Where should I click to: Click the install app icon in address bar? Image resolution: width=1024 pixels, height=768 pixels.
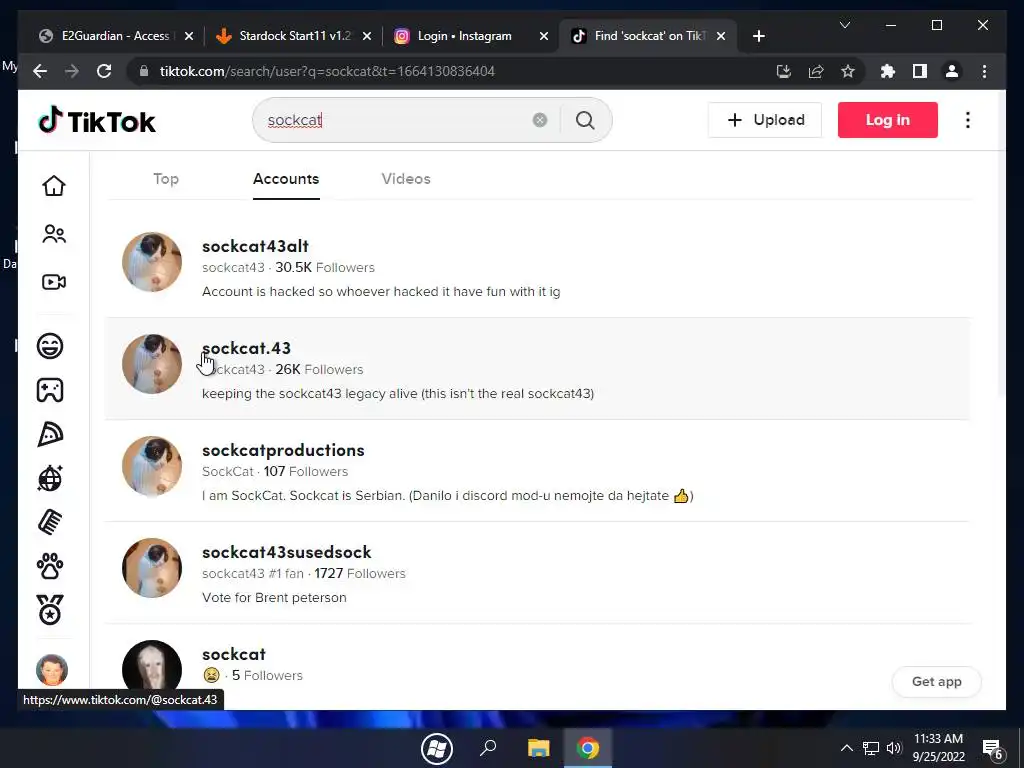pyautogui.click(x=784, y=71)
